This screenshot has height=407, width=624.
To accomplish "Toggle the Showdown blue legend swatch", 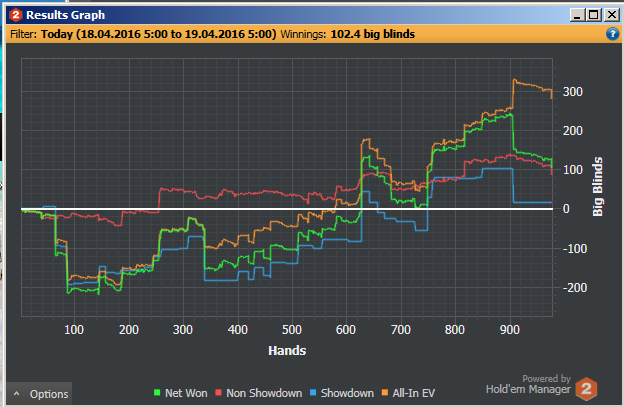I will 313,393.
